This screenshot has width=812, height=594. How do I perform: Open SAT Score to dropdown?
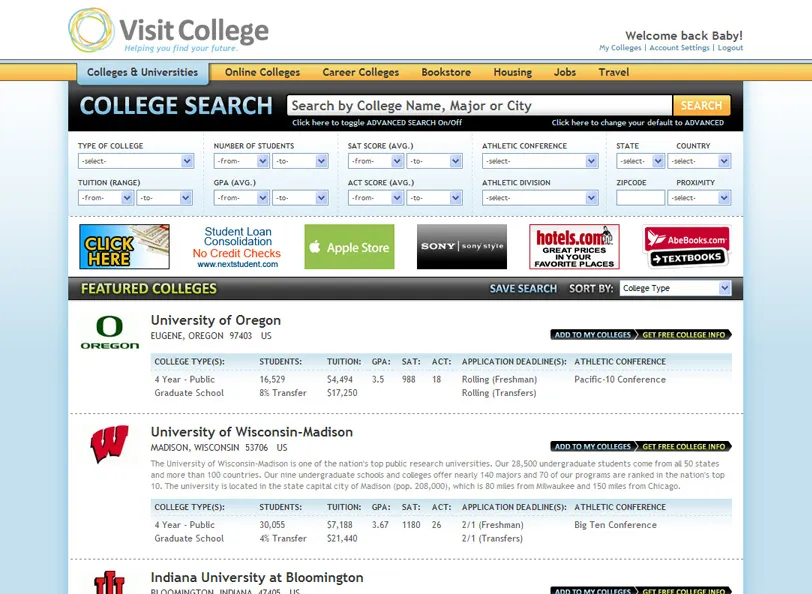[x=434, y=161]
